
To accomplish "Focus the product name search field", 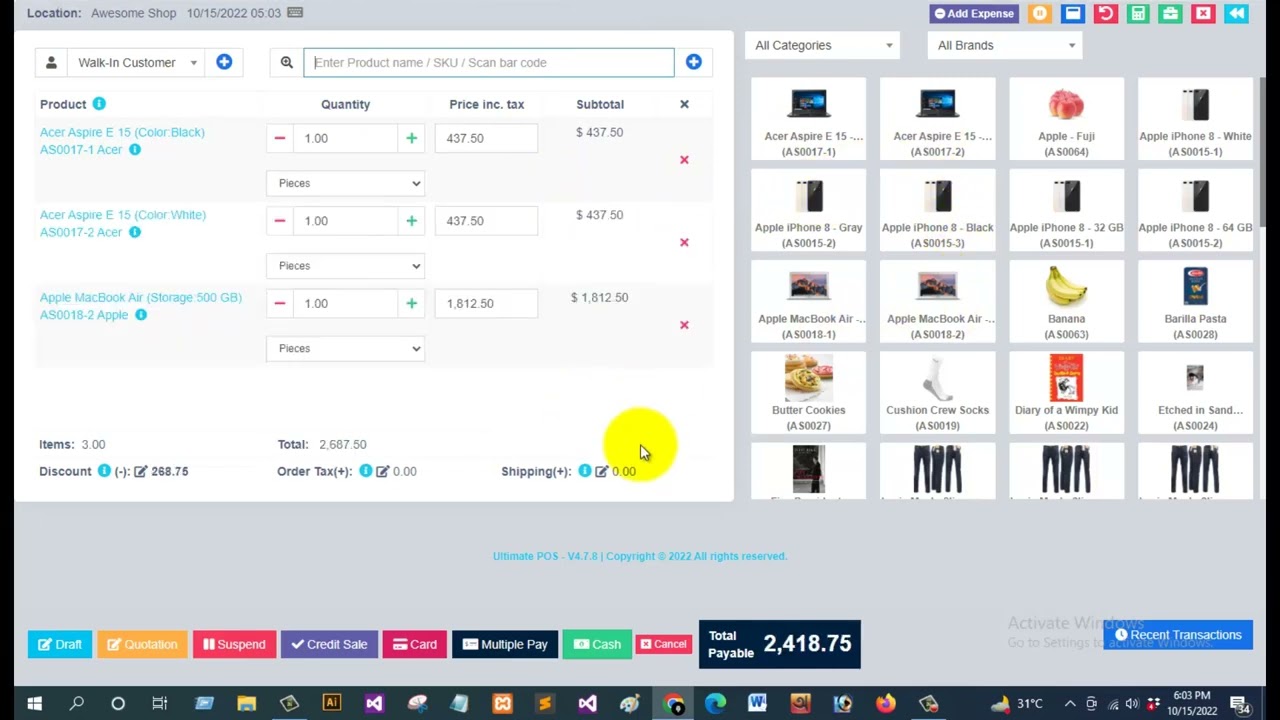I will [489, 62].
